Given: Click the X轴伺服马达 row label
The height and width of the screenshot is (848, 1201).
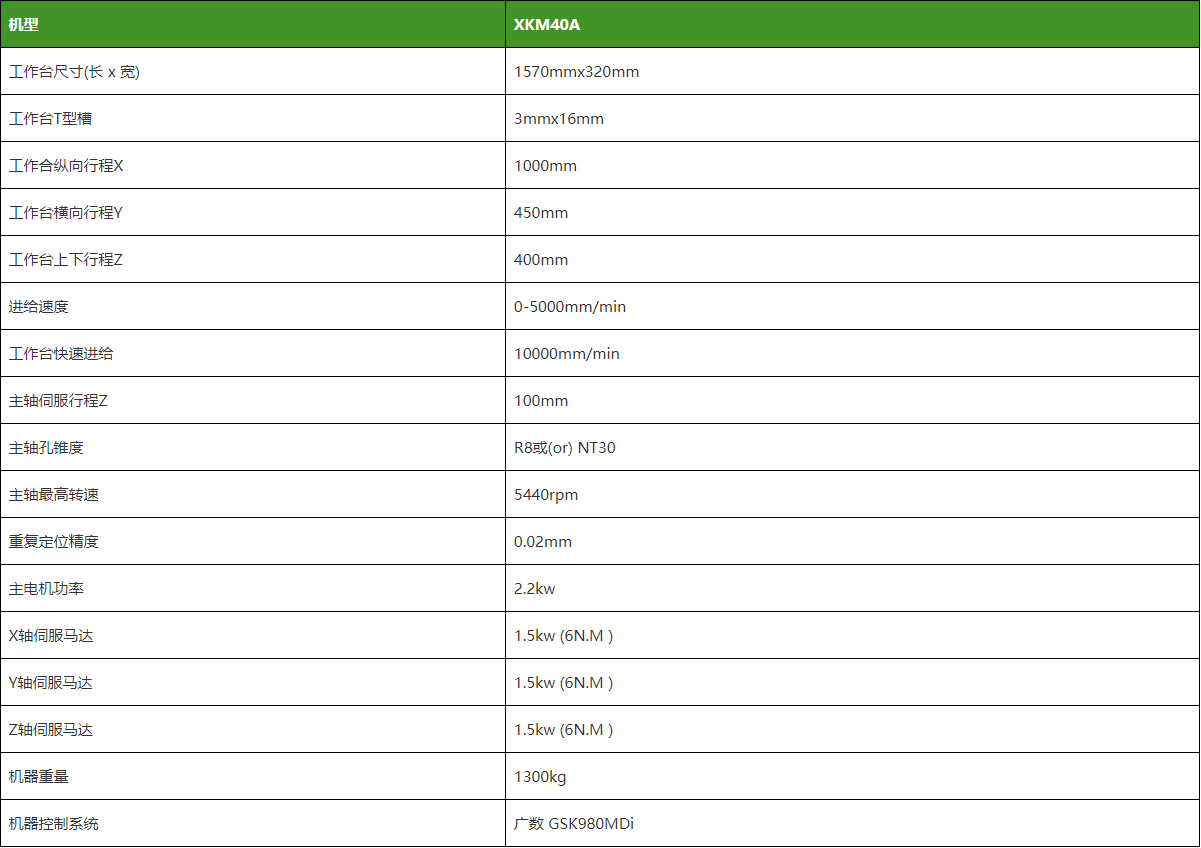Looking at the screenshot, I should click(51, 636).
